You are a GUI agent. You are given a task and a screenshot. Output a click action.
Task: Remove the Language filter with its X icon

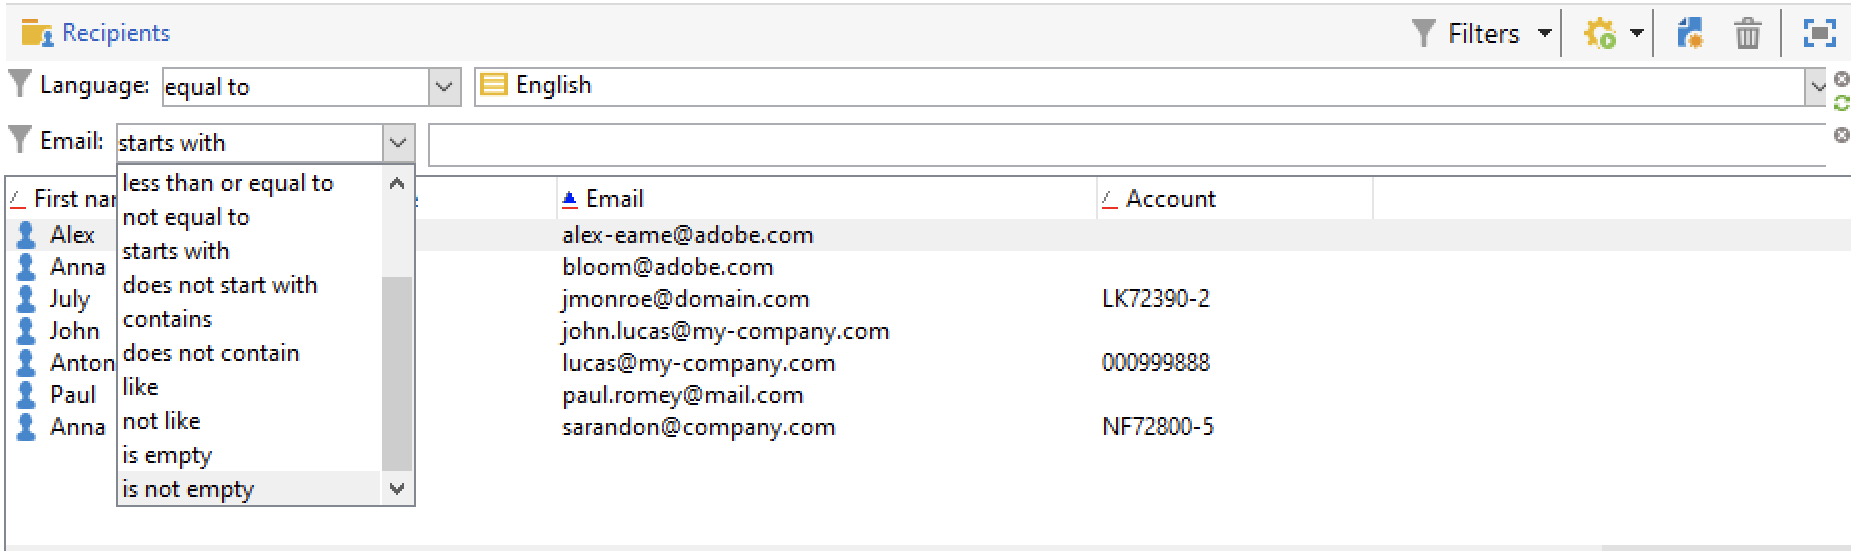point(1841,79)
